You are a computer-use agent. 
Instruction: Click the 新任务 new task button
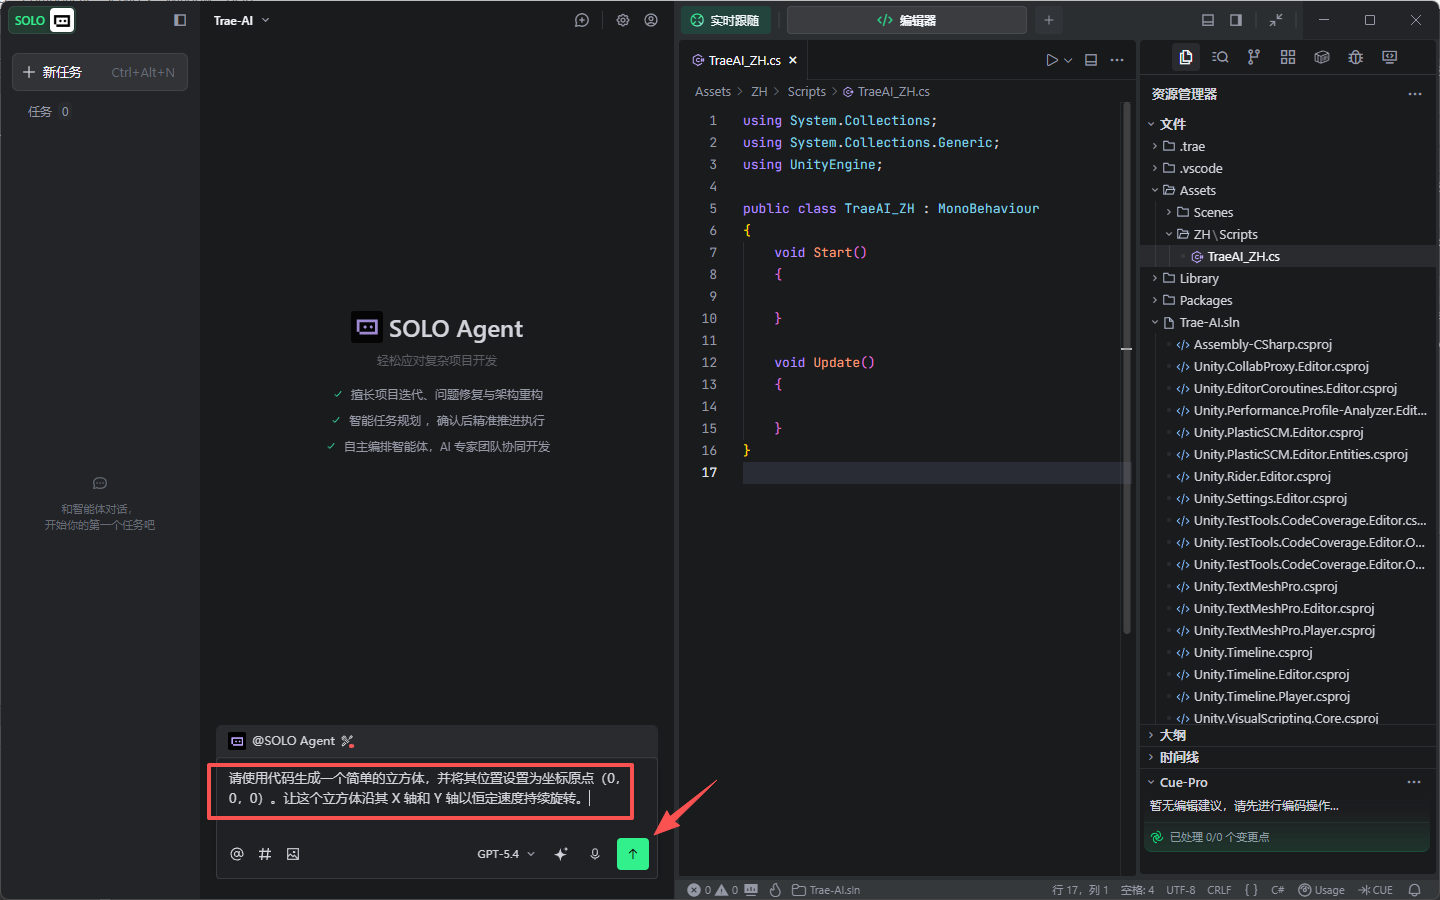pos(100,72)
